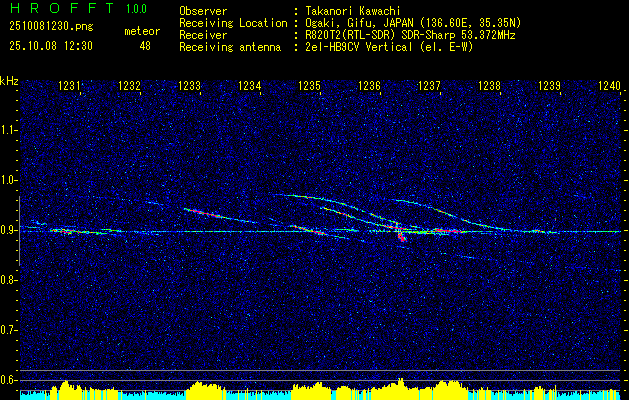Screen dimensions: 629x400
Task: Click the meteor count value 48
Action: 145,46
